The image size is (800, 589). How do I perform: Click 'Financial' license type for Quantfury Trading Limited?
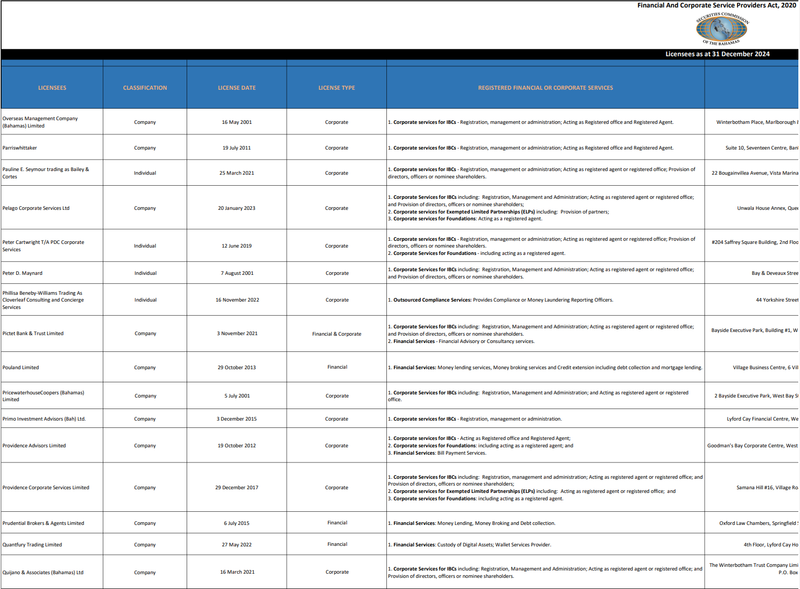(x=337, y=544)
